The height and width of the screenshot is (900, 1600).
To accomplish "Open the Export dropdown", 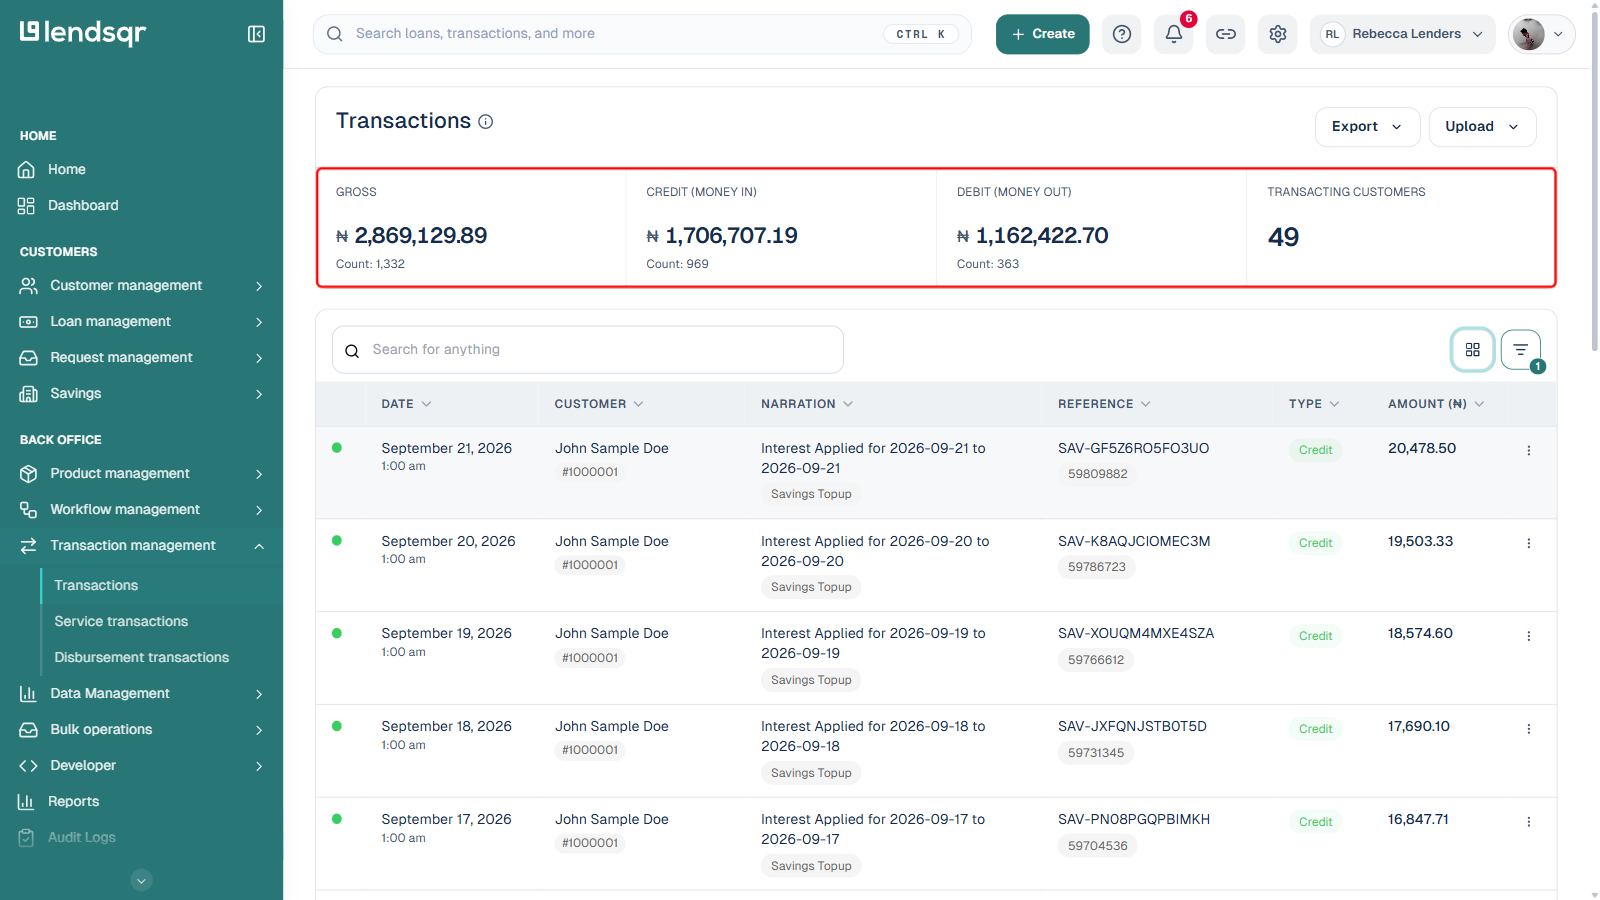I will click(x=1367, y=127).
